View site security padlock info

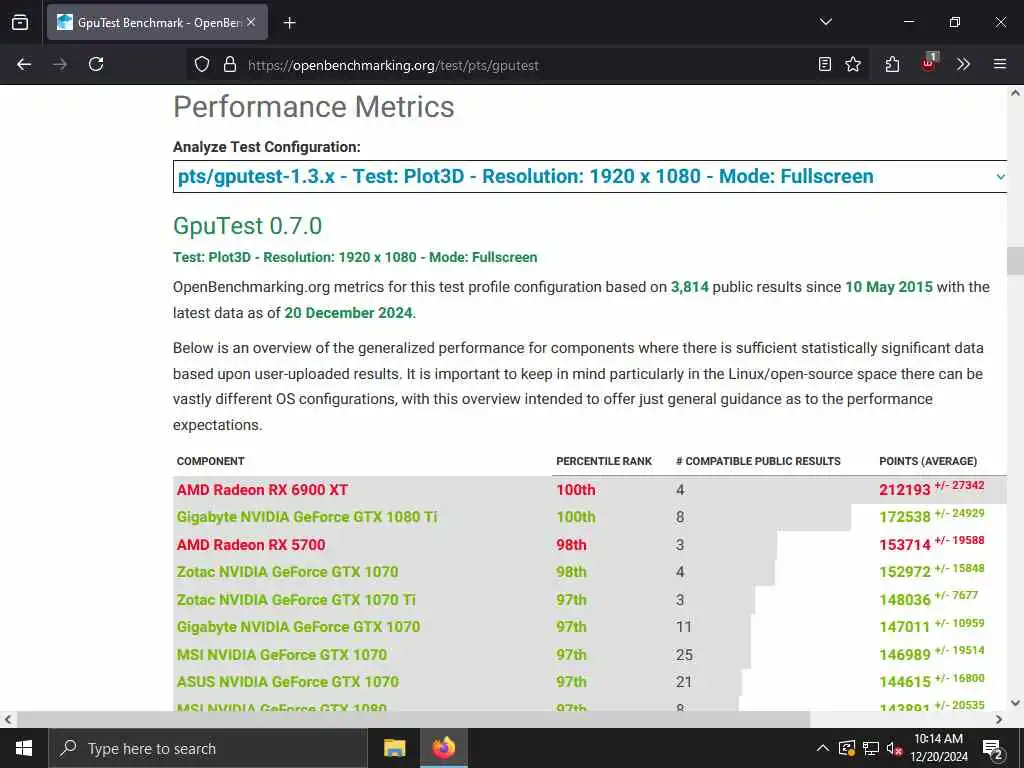(229, 65)
